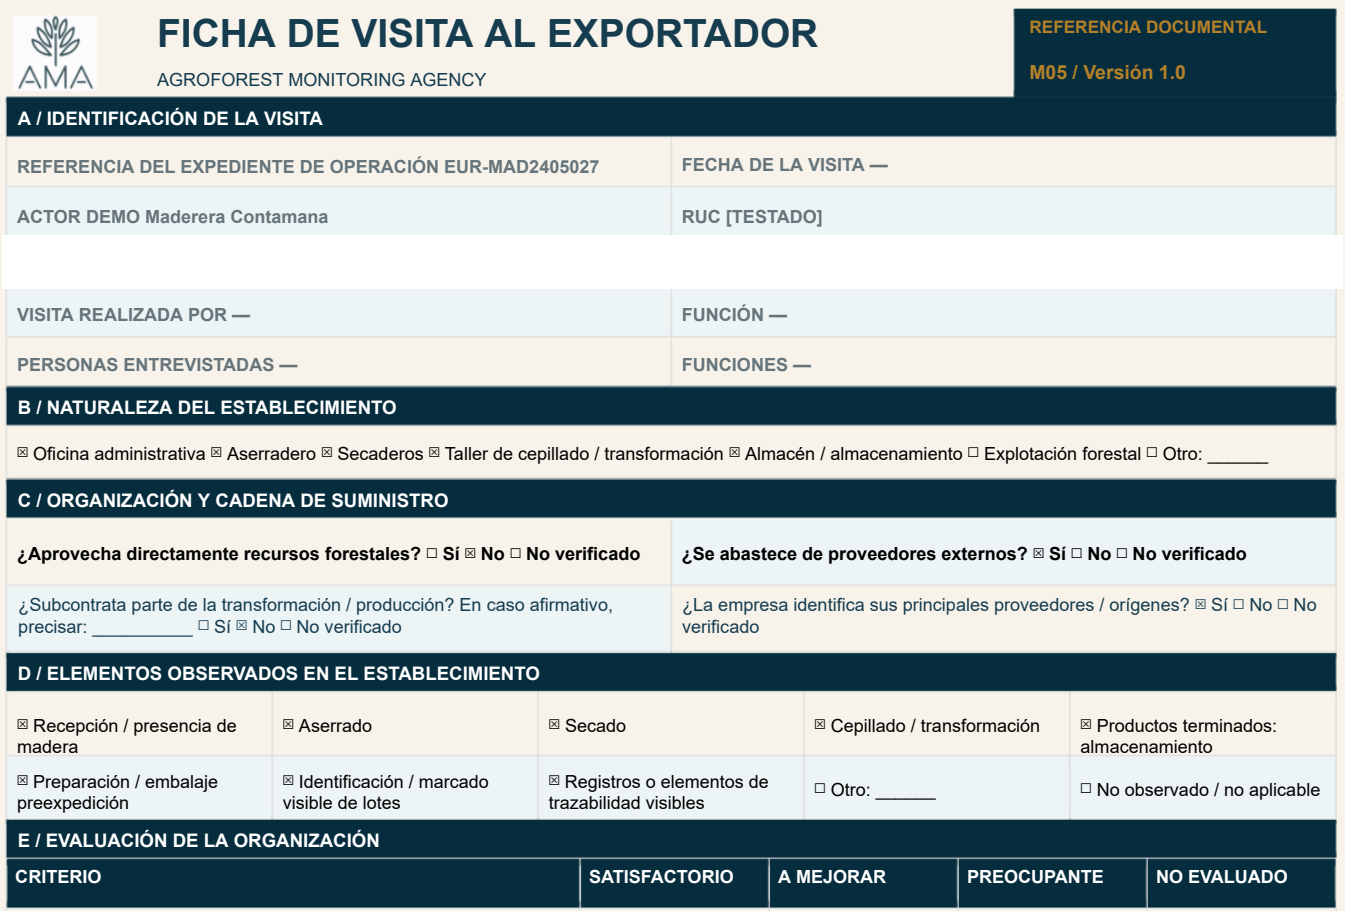Toggle Taller de cepillado / transformación checkbox
This screenshot has height=911, width=1345.
(x=434, y=453)
